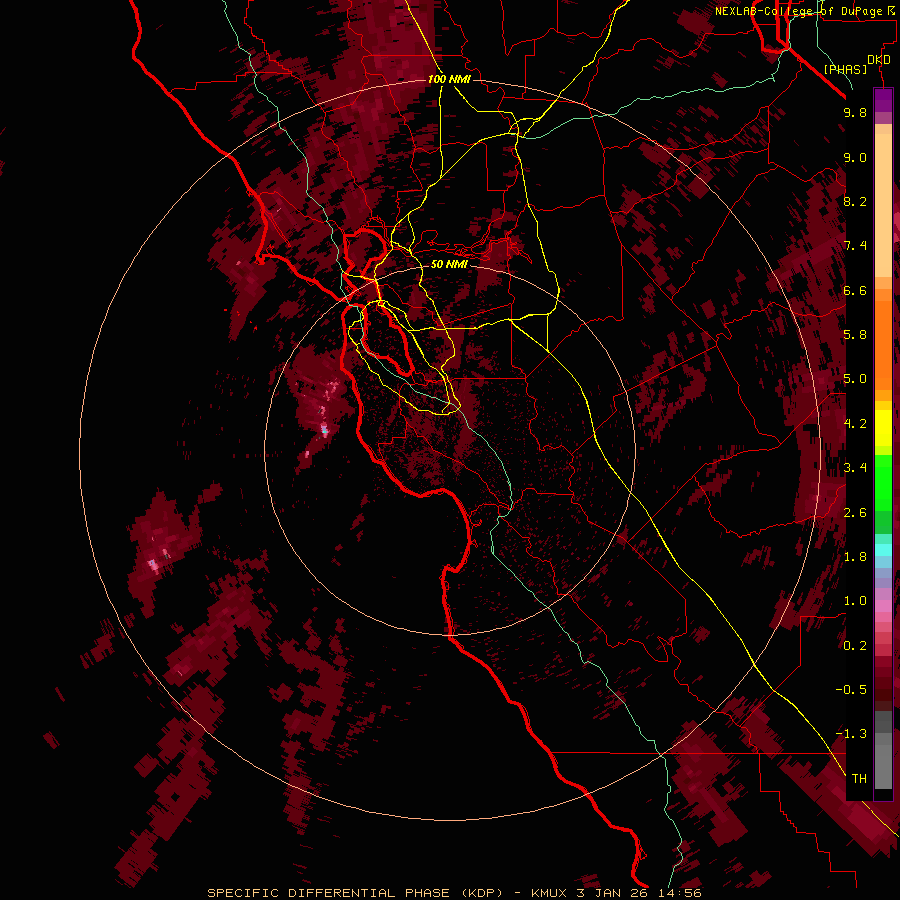This screenshot has width=900, height=900.
Task: Click the -1.3 value on the color scale
Action: point(851,734)
